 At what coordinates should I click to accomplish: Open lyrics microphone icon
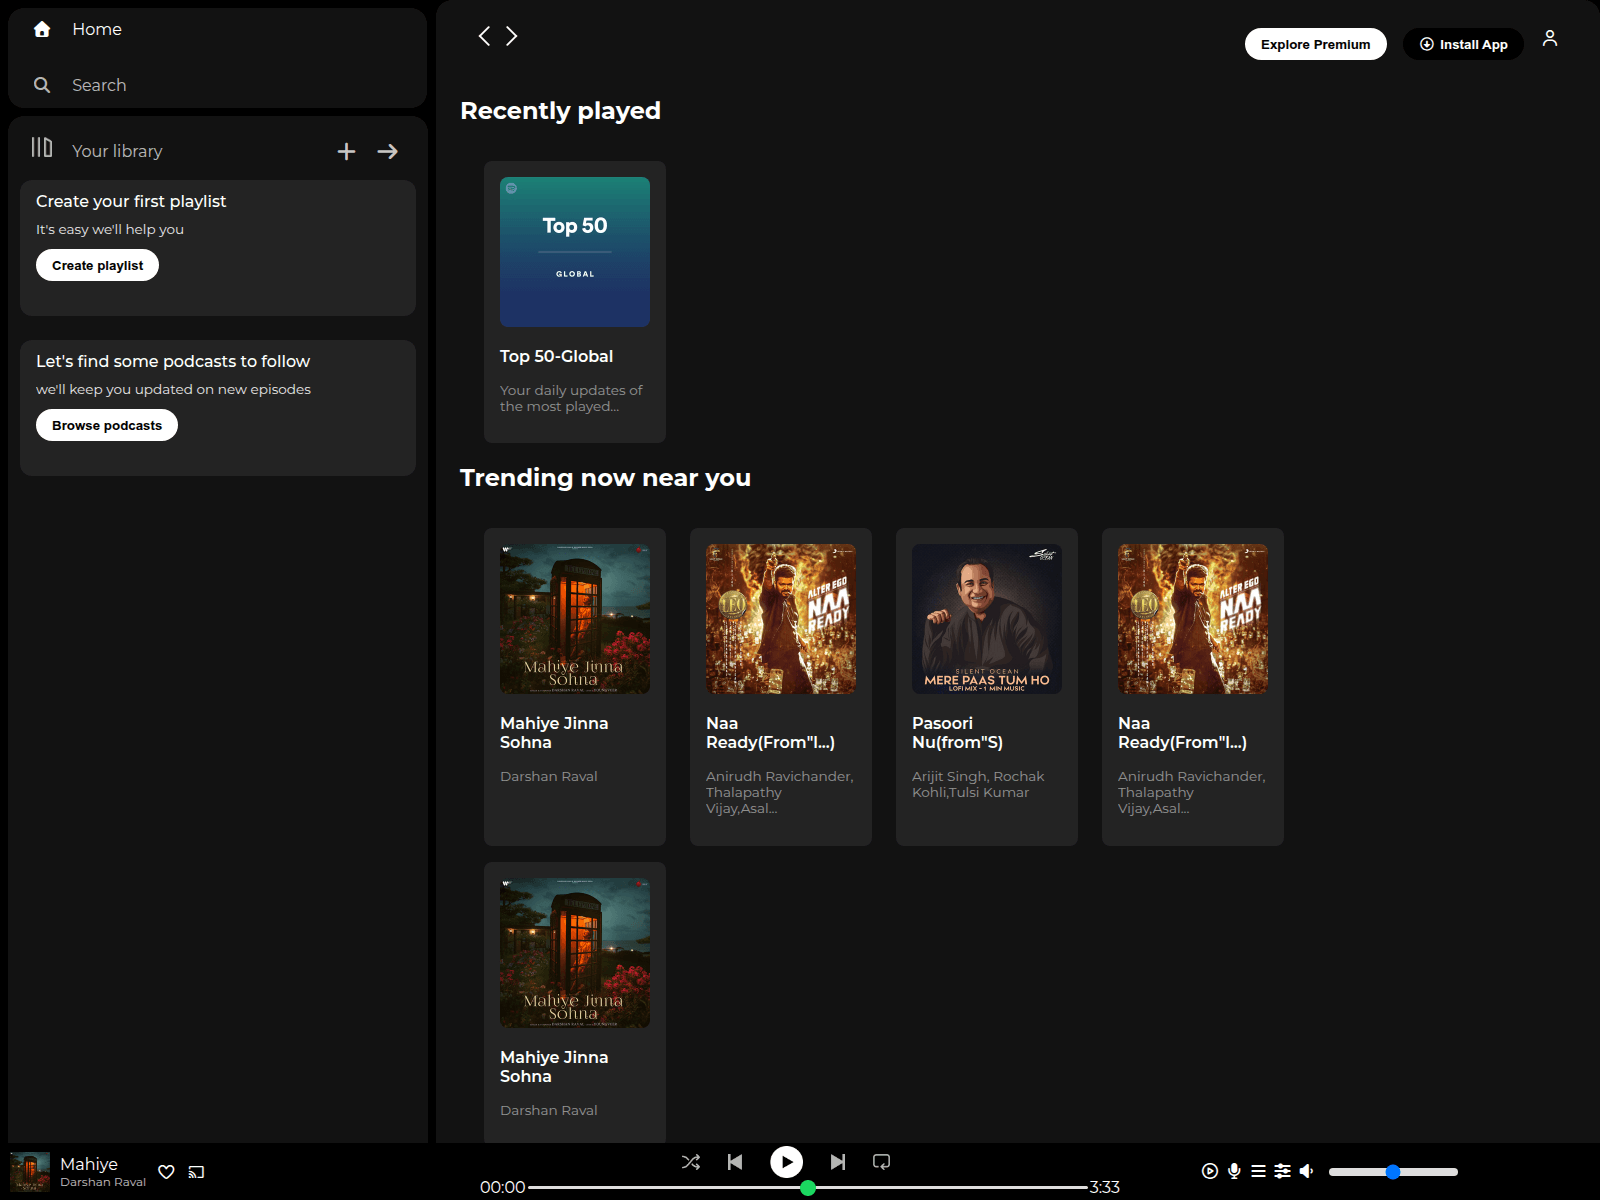1235,1171
